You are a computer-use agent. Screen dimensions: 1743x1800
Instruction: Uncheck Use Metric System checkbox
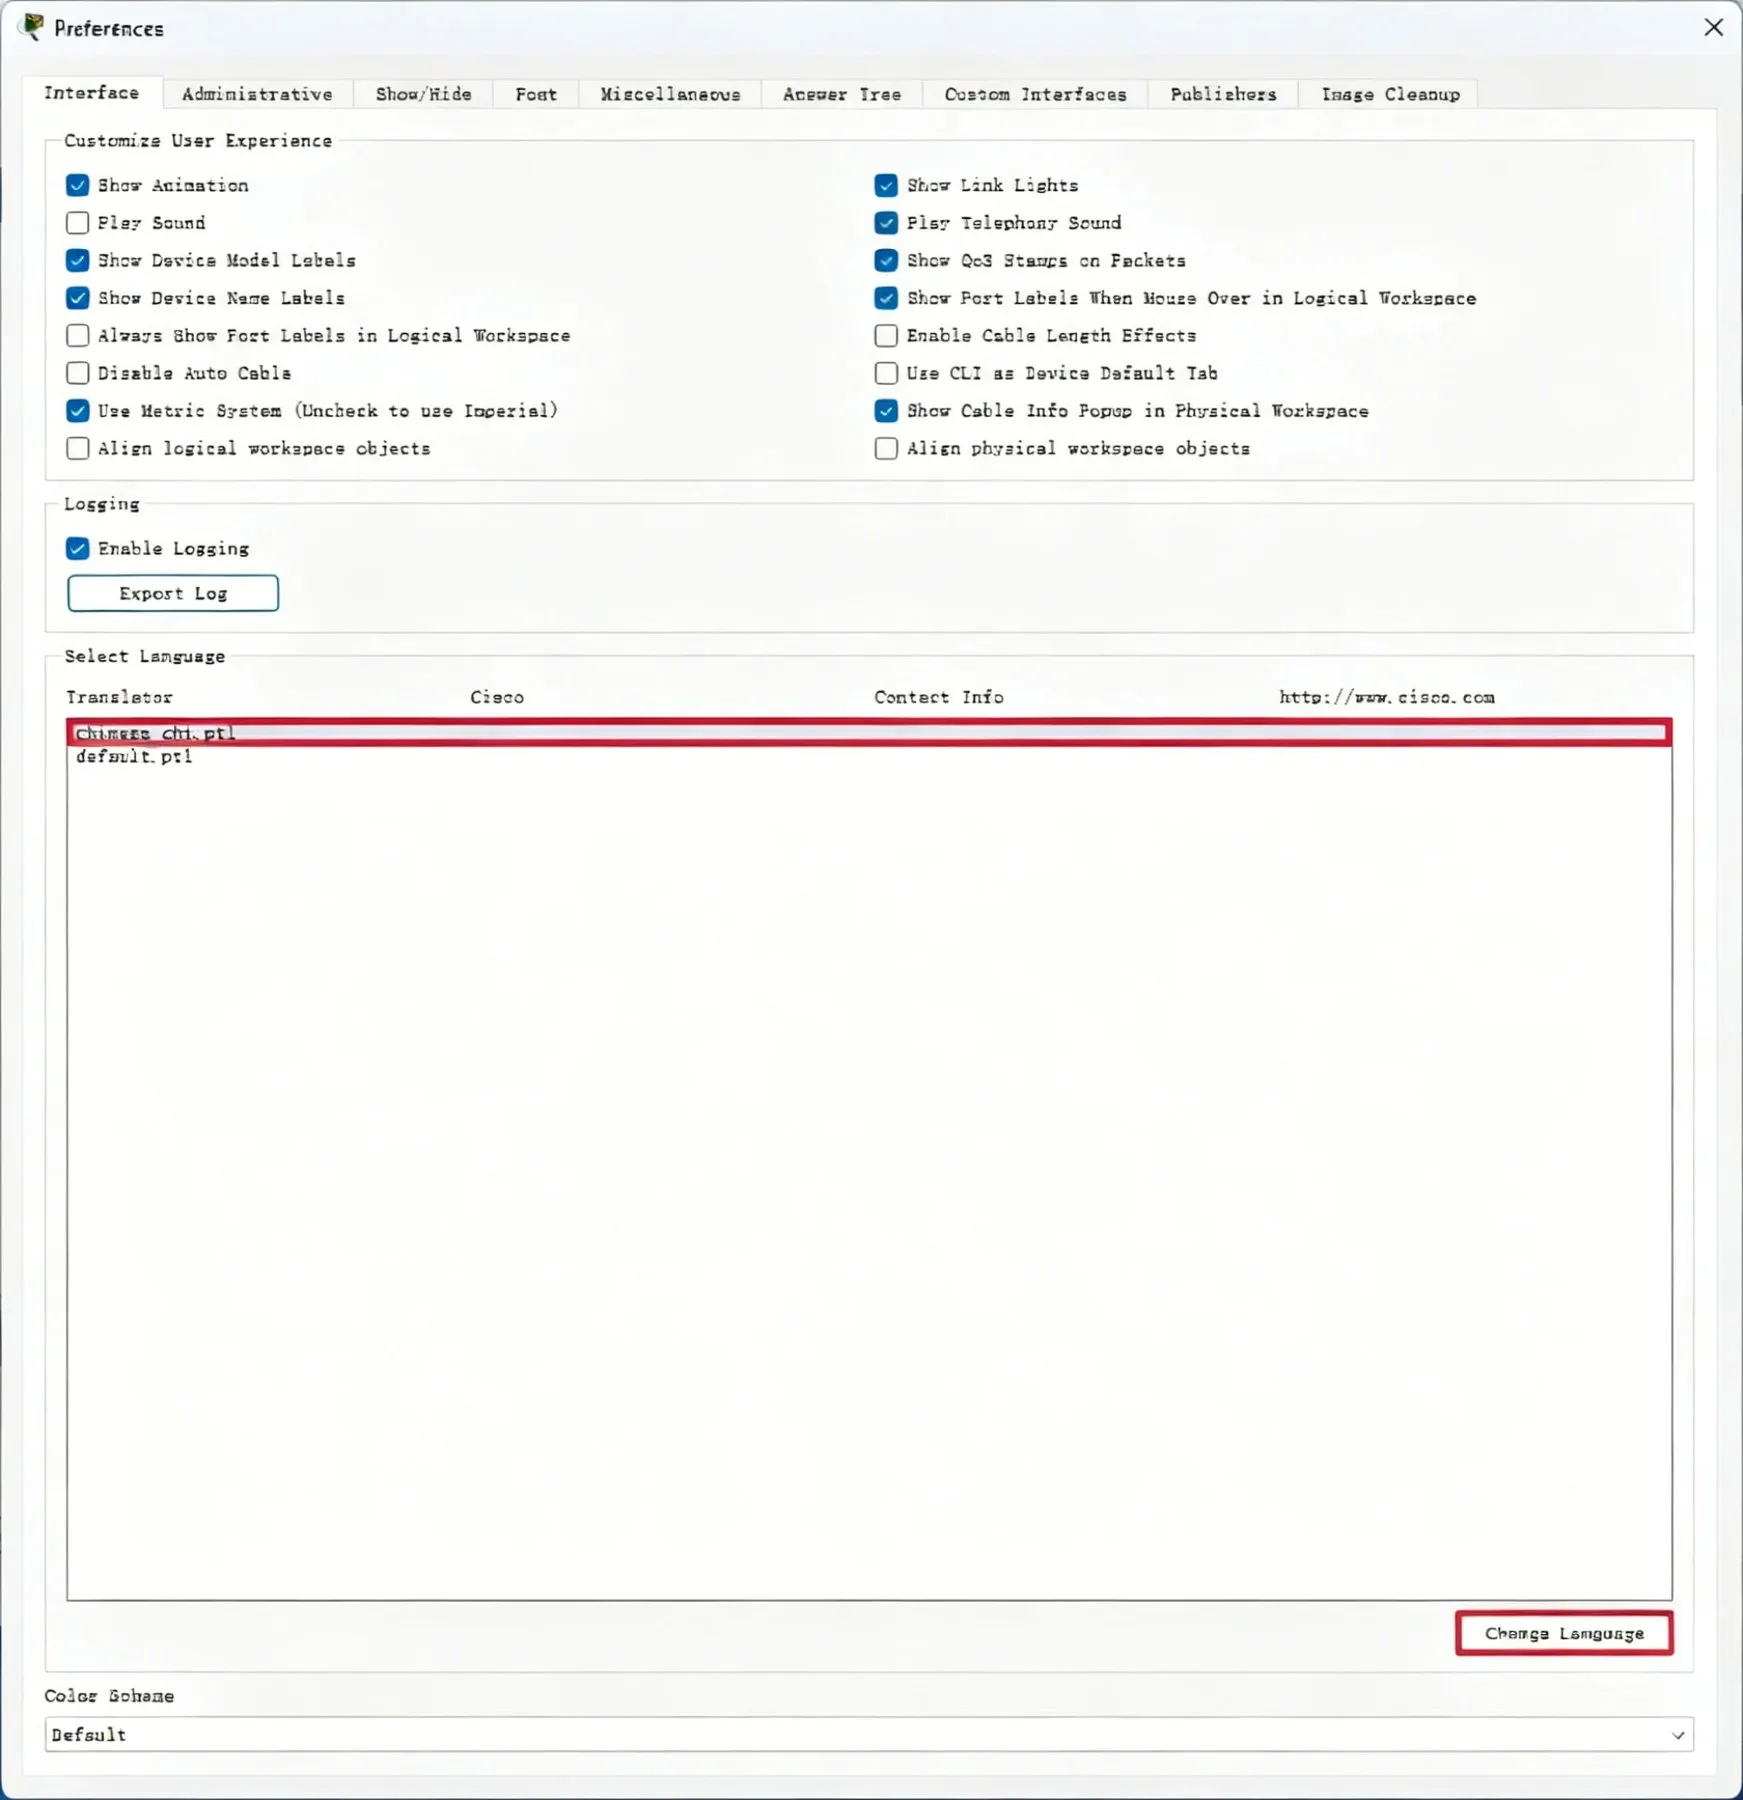[x=77, y=410]
